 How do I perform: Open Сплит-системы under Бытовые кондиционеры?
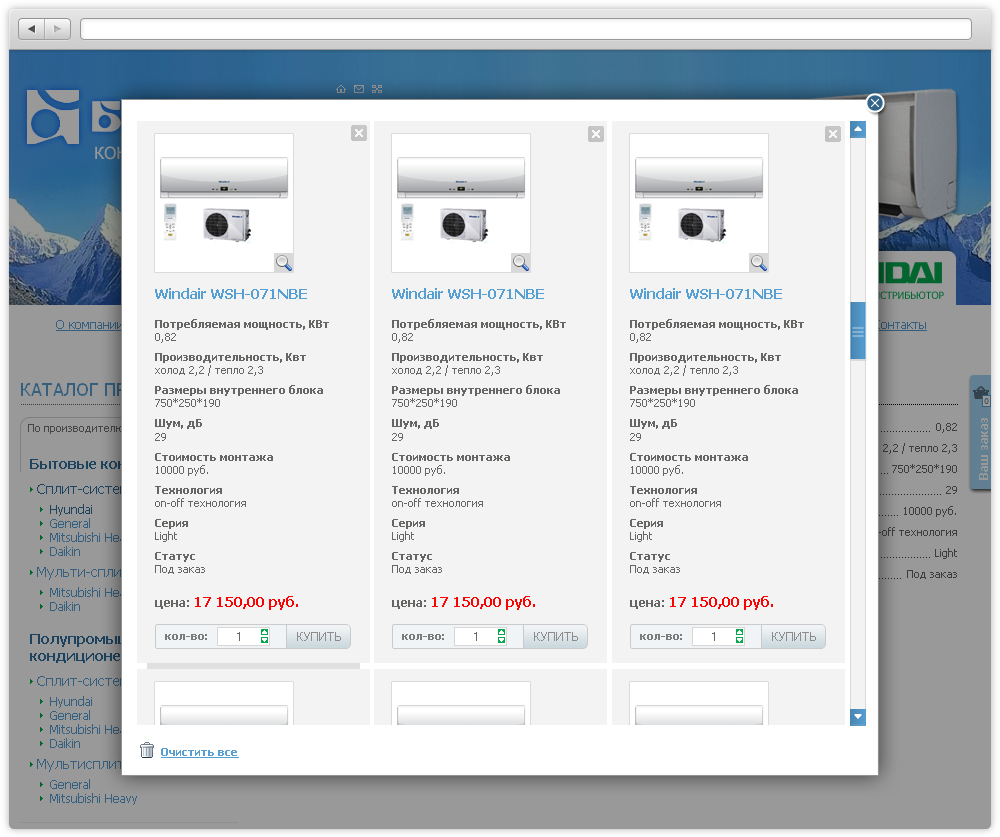pyautogui.click(x=78, y=489)
